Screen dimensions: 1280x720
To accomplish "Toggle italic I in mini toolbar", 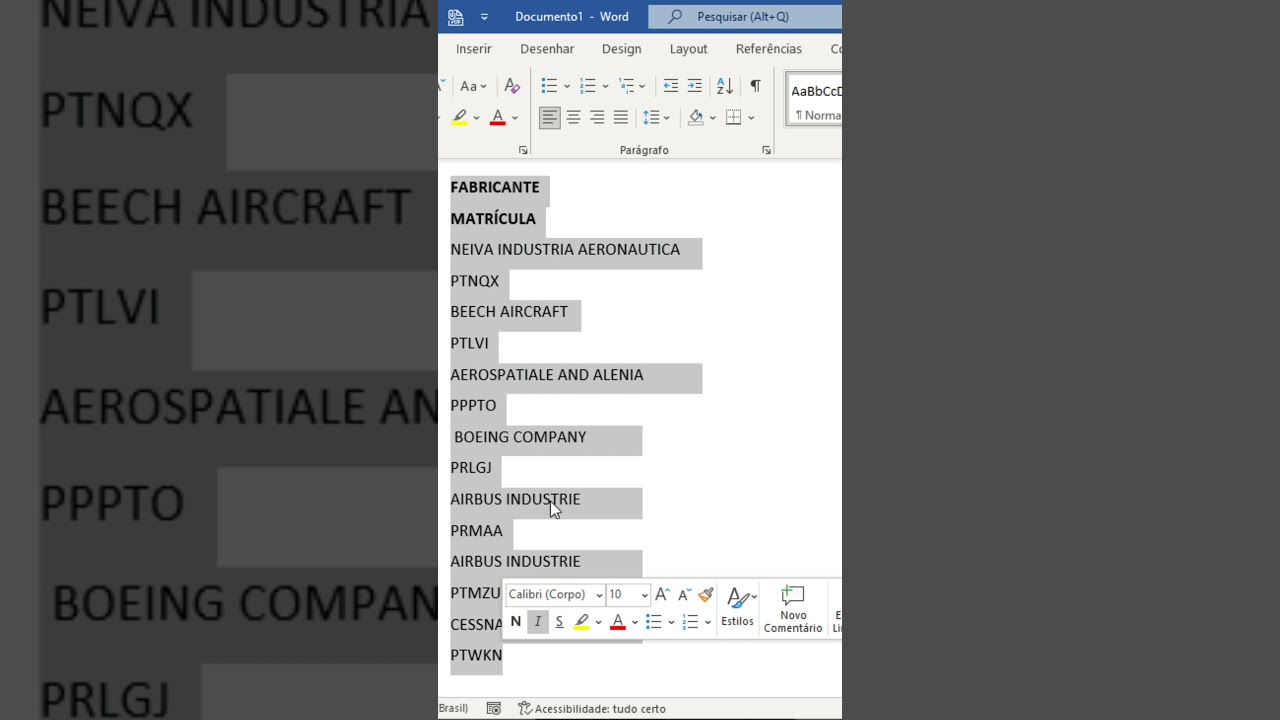I will pos(538,622).
